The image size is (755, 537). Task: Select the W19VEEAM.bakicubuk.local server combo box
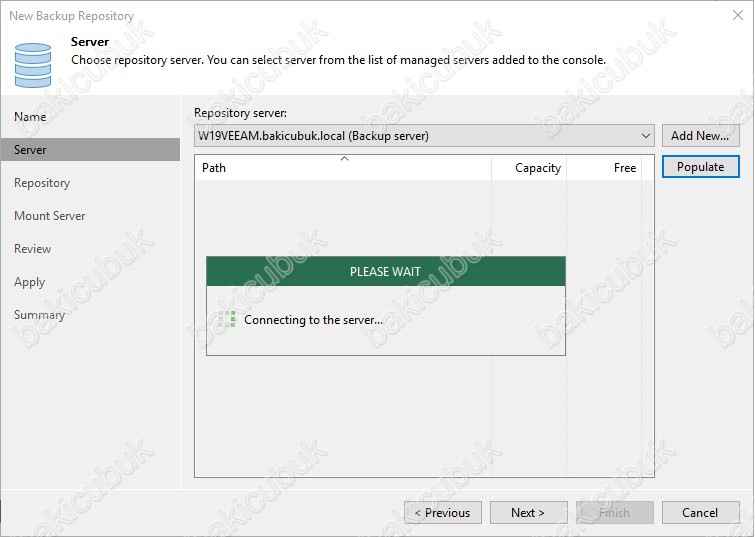(x=424, y=136)
